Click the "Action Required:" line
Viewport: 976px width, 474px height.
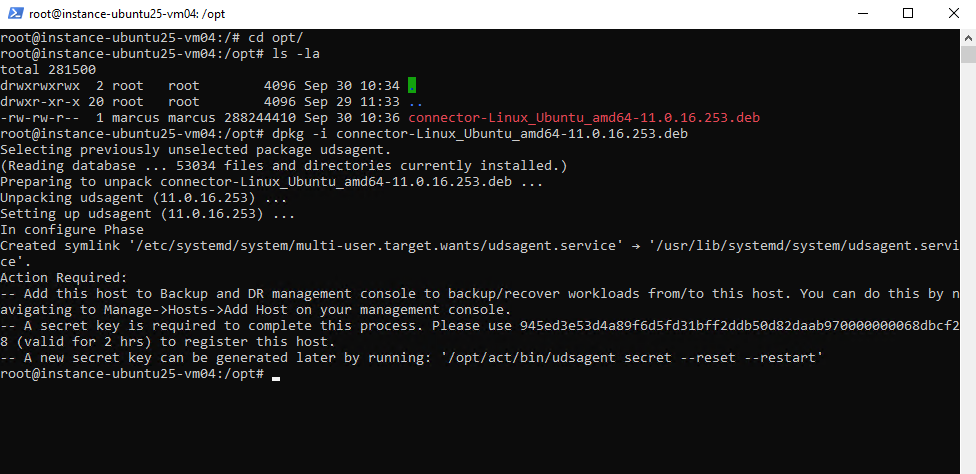click(64, 278)
